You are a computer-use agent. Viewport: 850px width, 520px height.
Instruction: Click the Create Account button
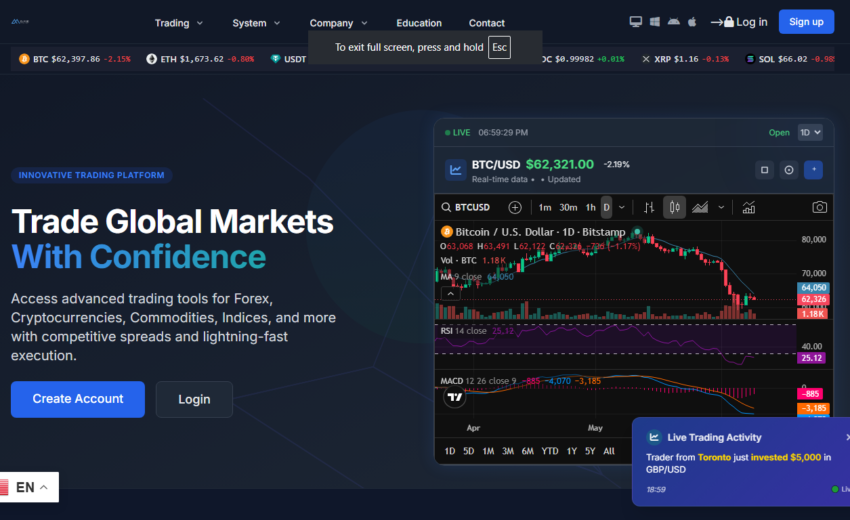(x=78, y=399)
